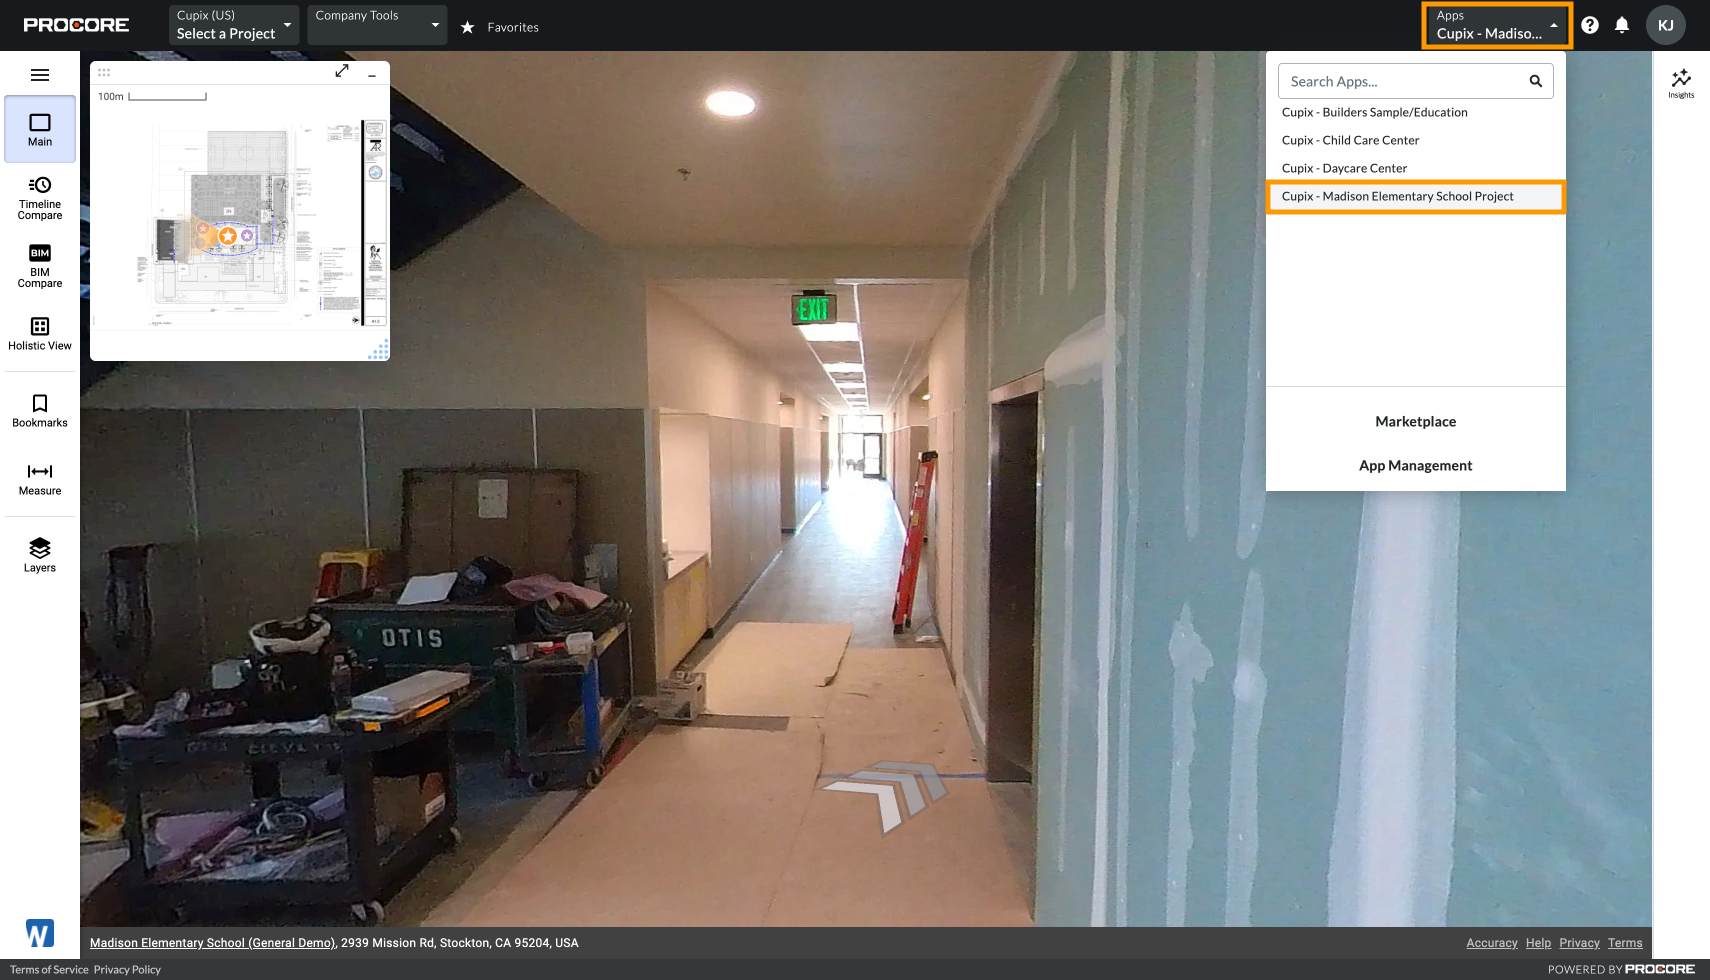
Task: Open the Privacy footer link
Action: click(x=1579, y=943)
